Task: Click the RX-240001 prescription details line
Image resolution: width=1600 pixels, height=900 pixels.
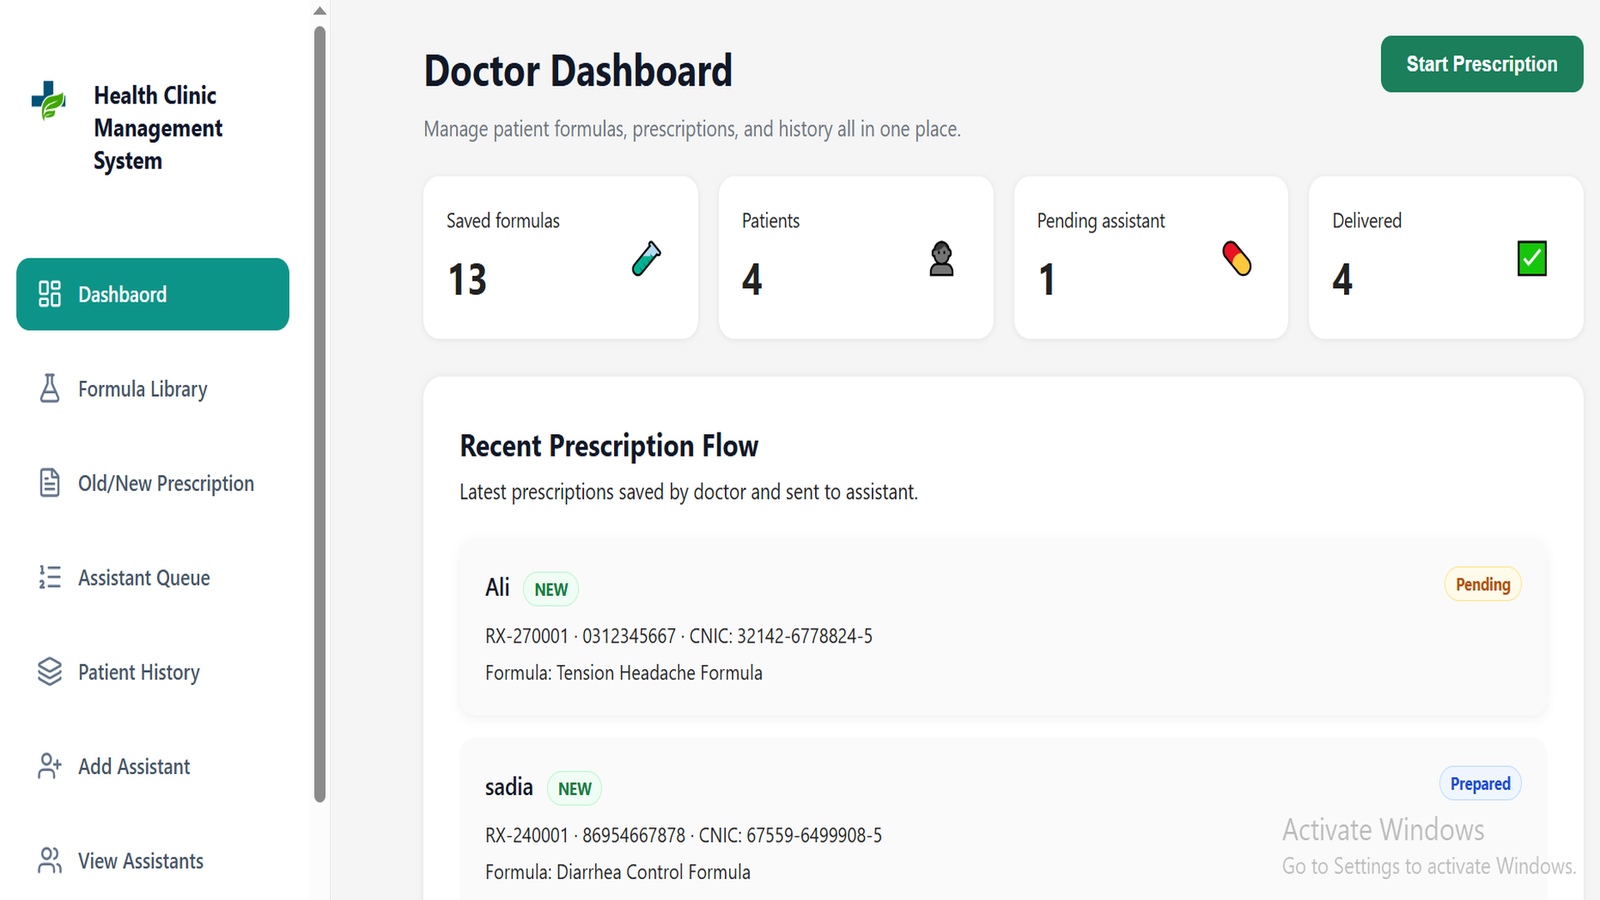Action: coord(684,835)
